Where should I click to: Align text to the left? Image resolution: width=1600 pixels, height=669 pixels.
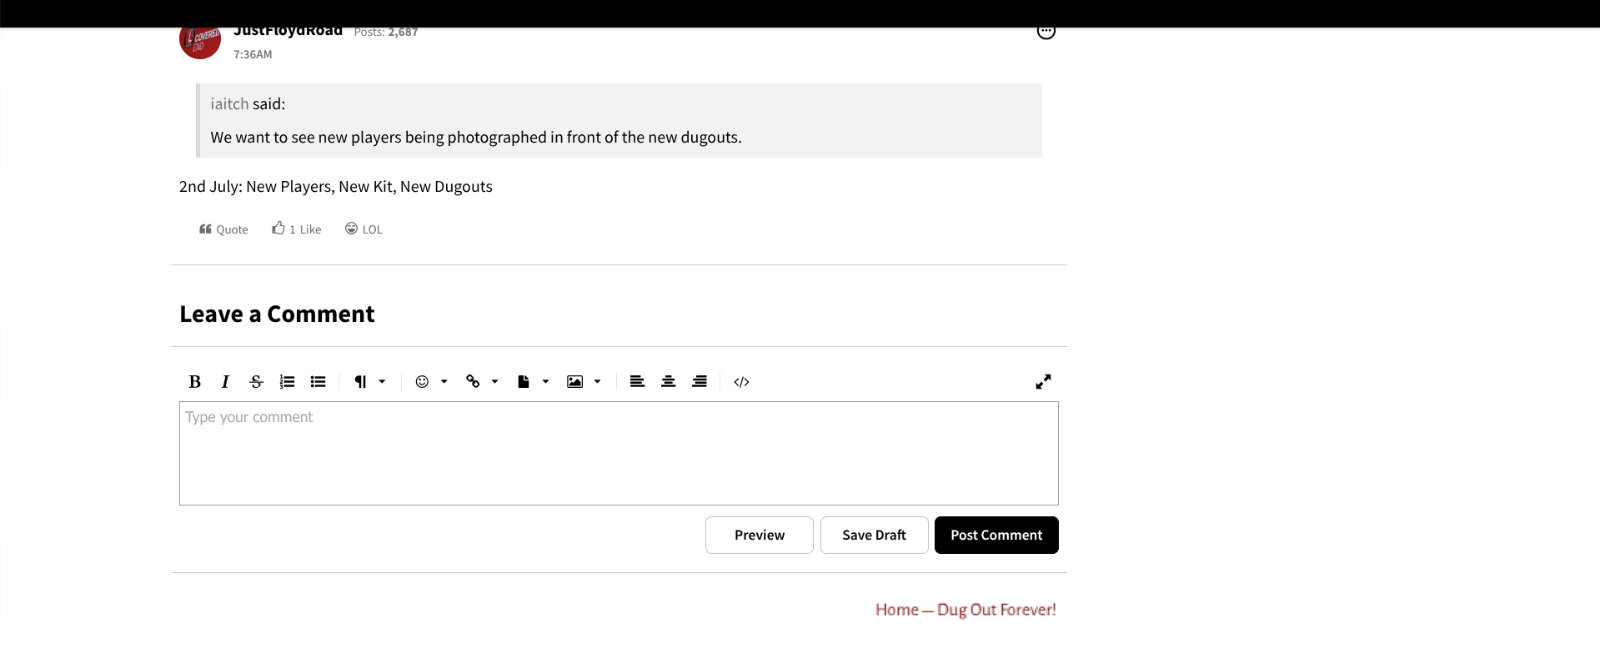[637, 382]
